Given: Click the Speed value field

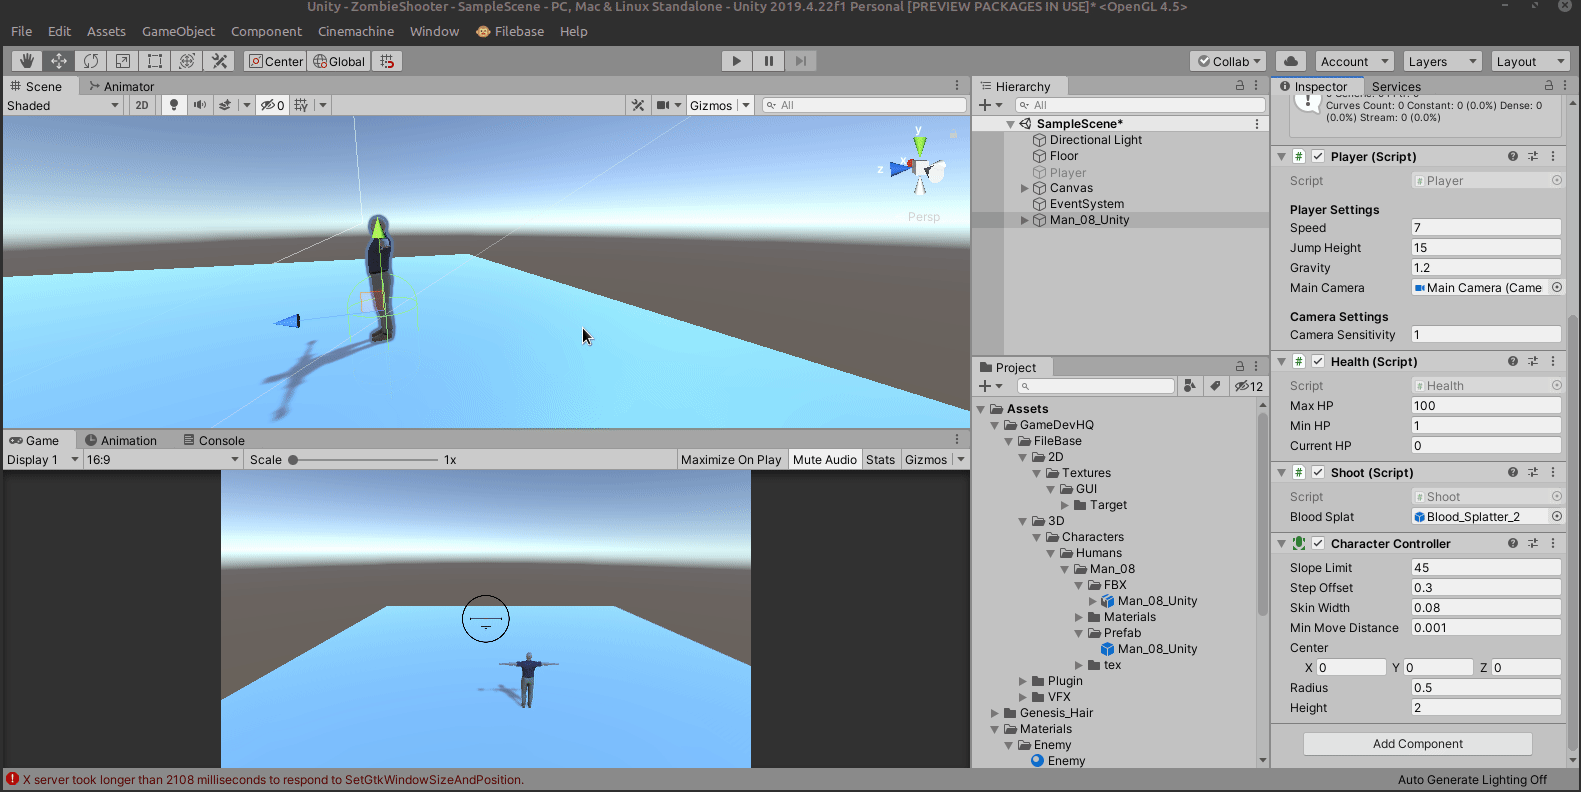Looking at the screenshot, I should point(1485,227).
